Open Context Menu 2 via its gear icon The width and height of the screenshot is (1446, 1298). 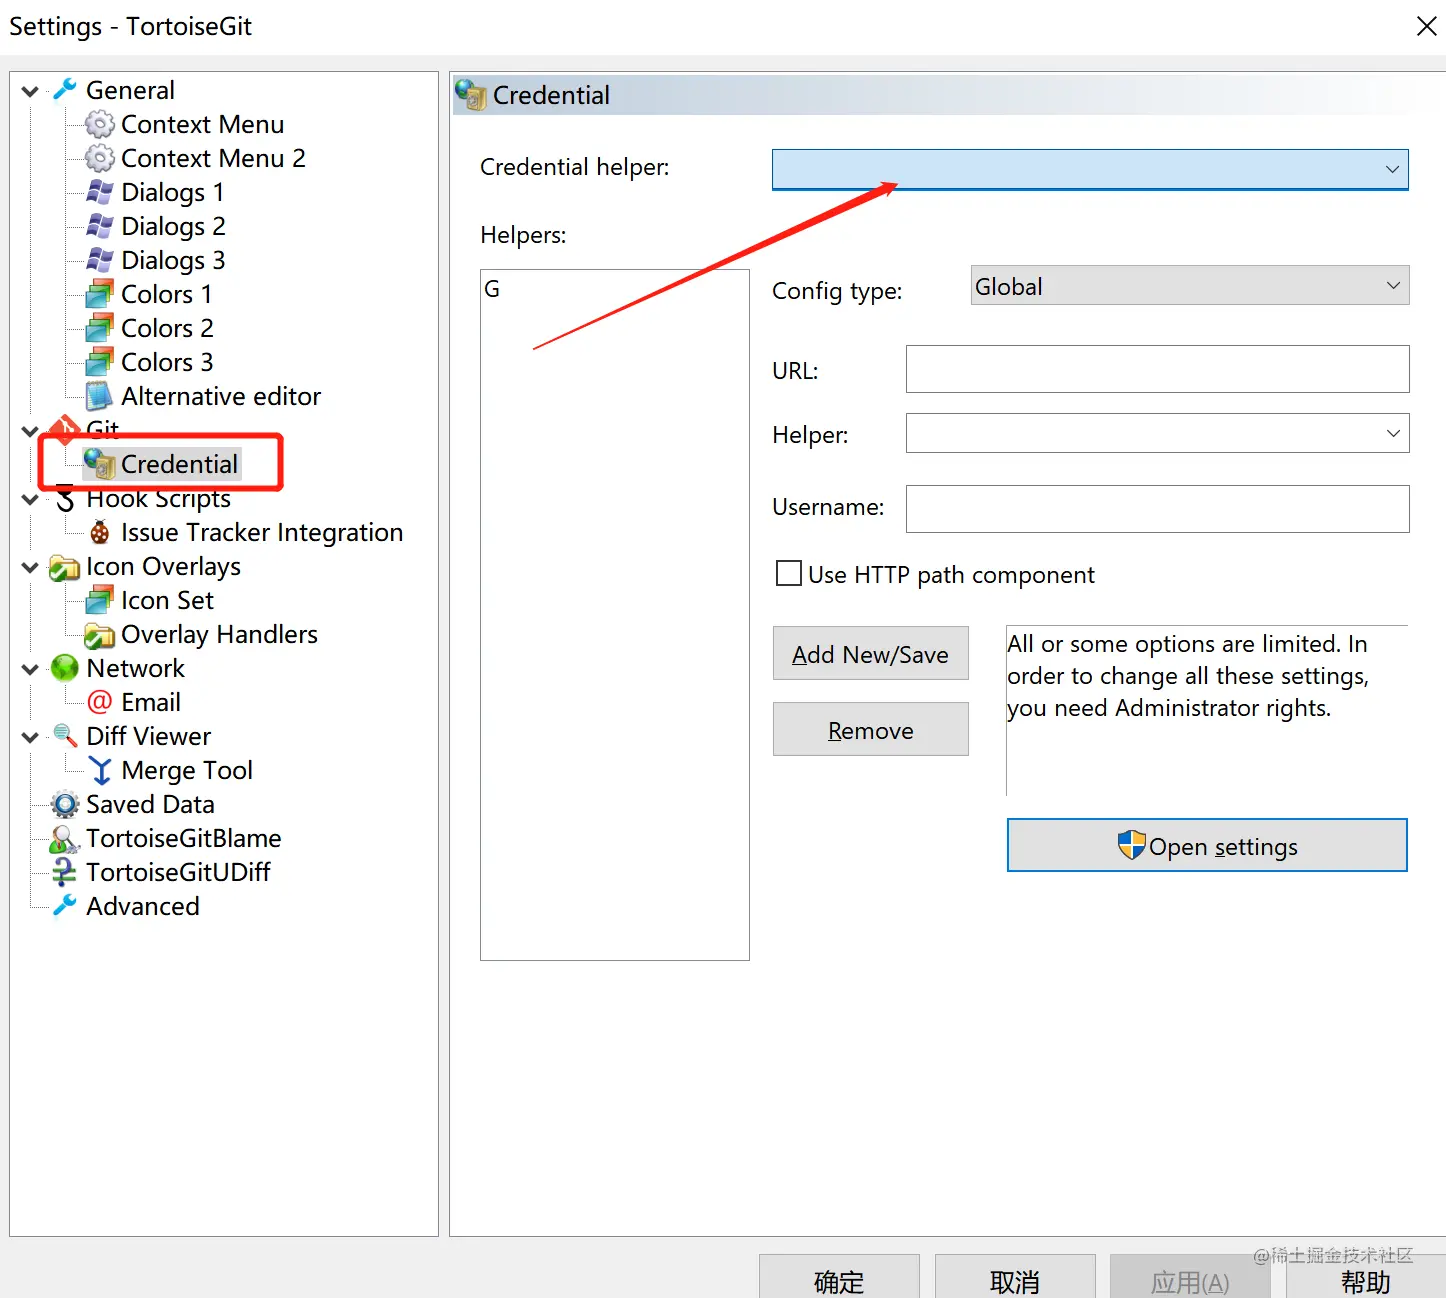pyautogui.click(x=99, y=158)
